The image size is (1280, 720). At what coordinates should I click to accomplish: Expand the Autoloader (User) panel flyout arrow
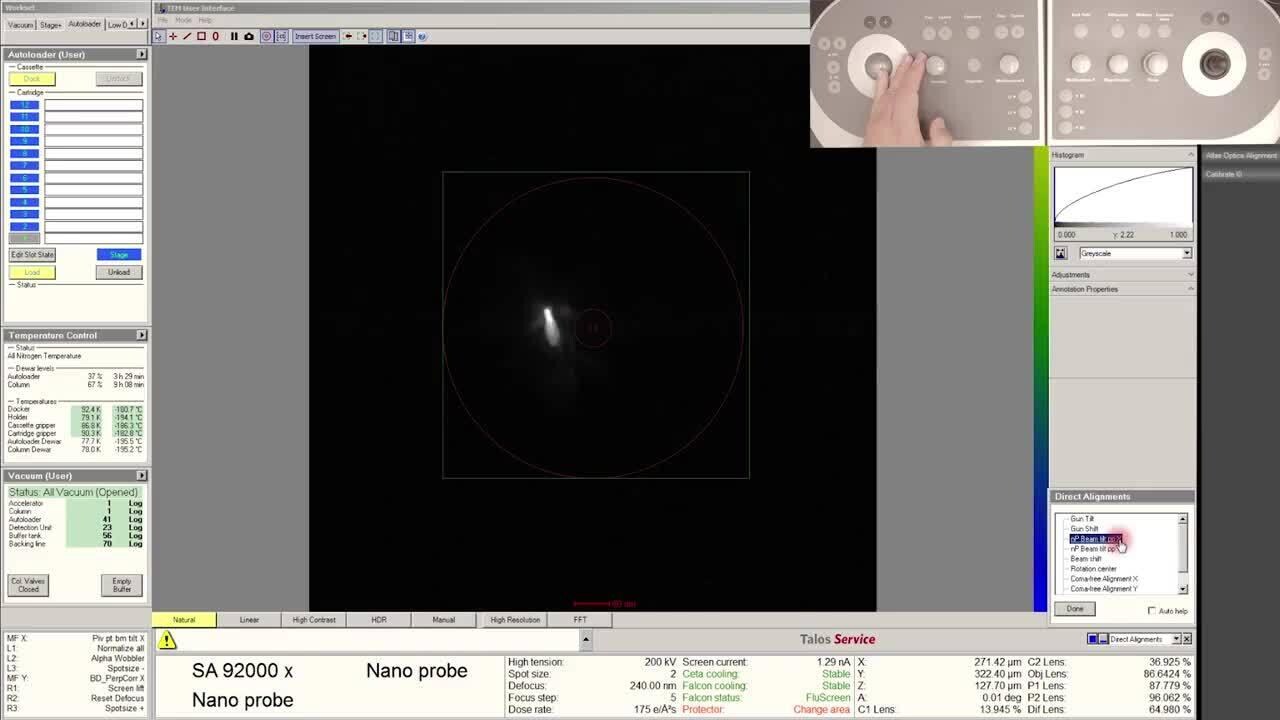pos(141,54)
